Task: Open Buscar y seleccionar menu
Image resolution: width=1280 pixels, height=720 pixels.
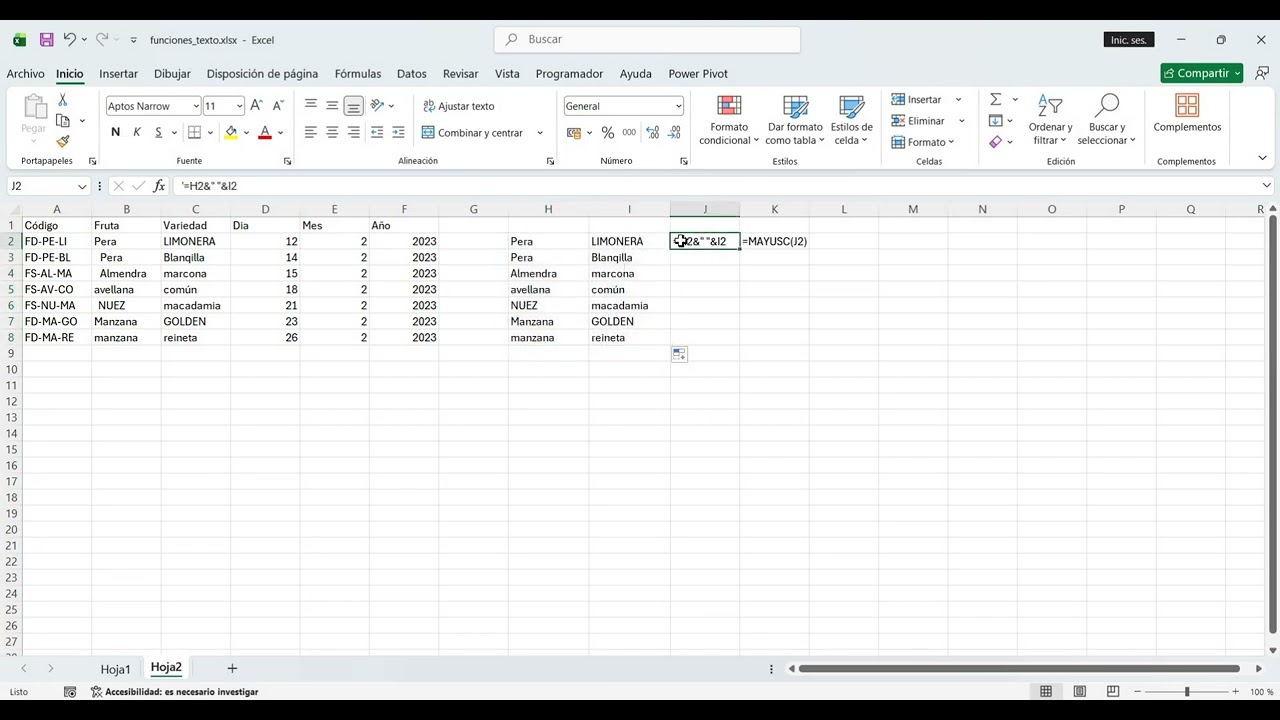Action: [1106, 121]
